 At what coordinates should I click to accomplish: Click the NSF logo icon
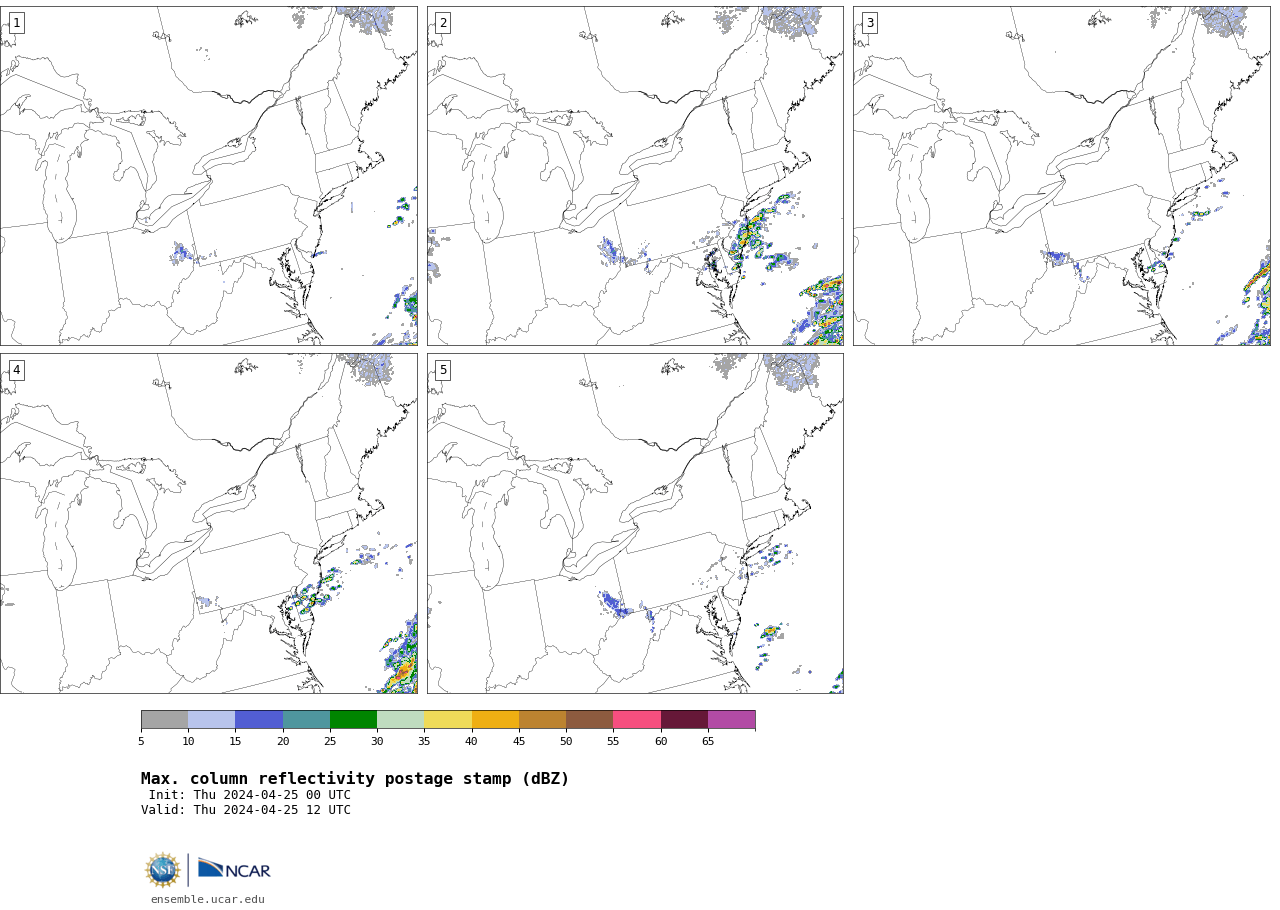pyautogui.click(x=163, y=870)
